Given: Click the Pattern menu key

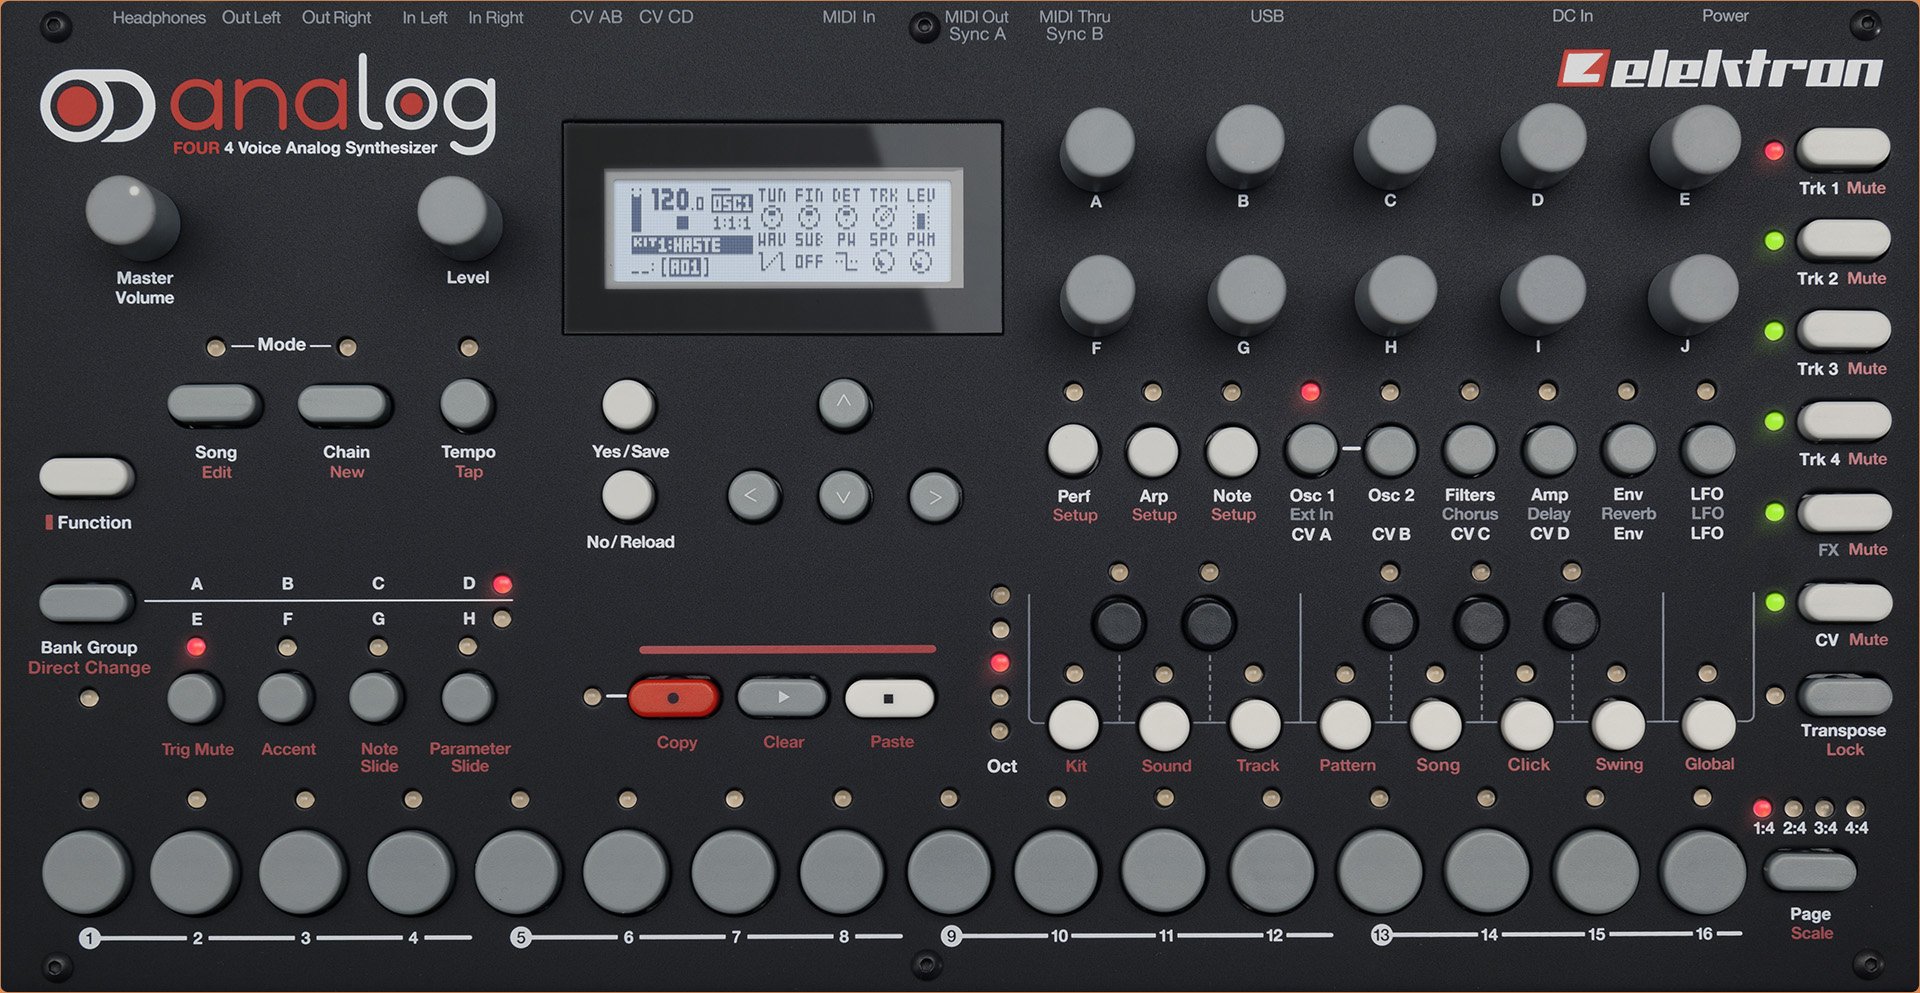Looking at the screenshot, I should click(1346, 725).
